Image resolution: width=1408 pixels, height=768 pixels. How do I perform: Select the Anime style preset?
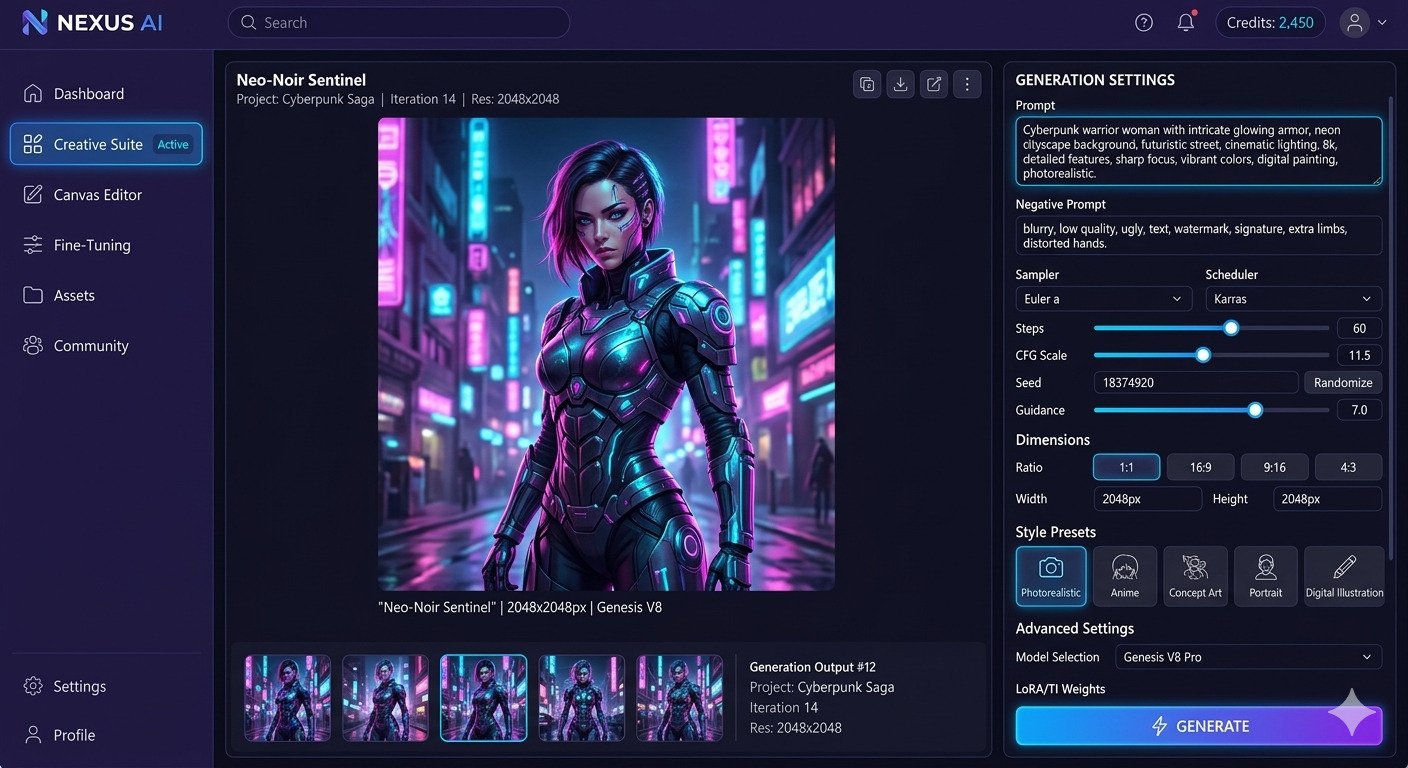[x=1125, y=576]
